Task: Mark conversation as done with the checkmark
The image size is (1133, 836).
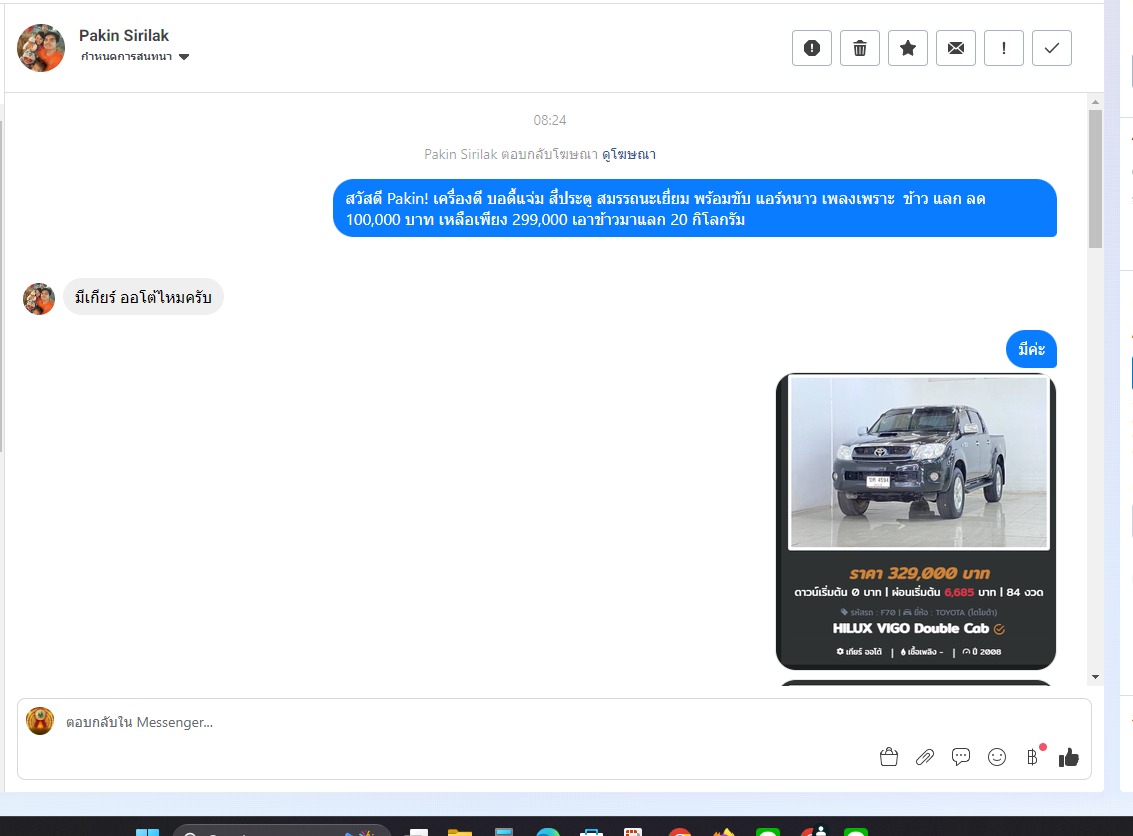Action: point(1052,48)
